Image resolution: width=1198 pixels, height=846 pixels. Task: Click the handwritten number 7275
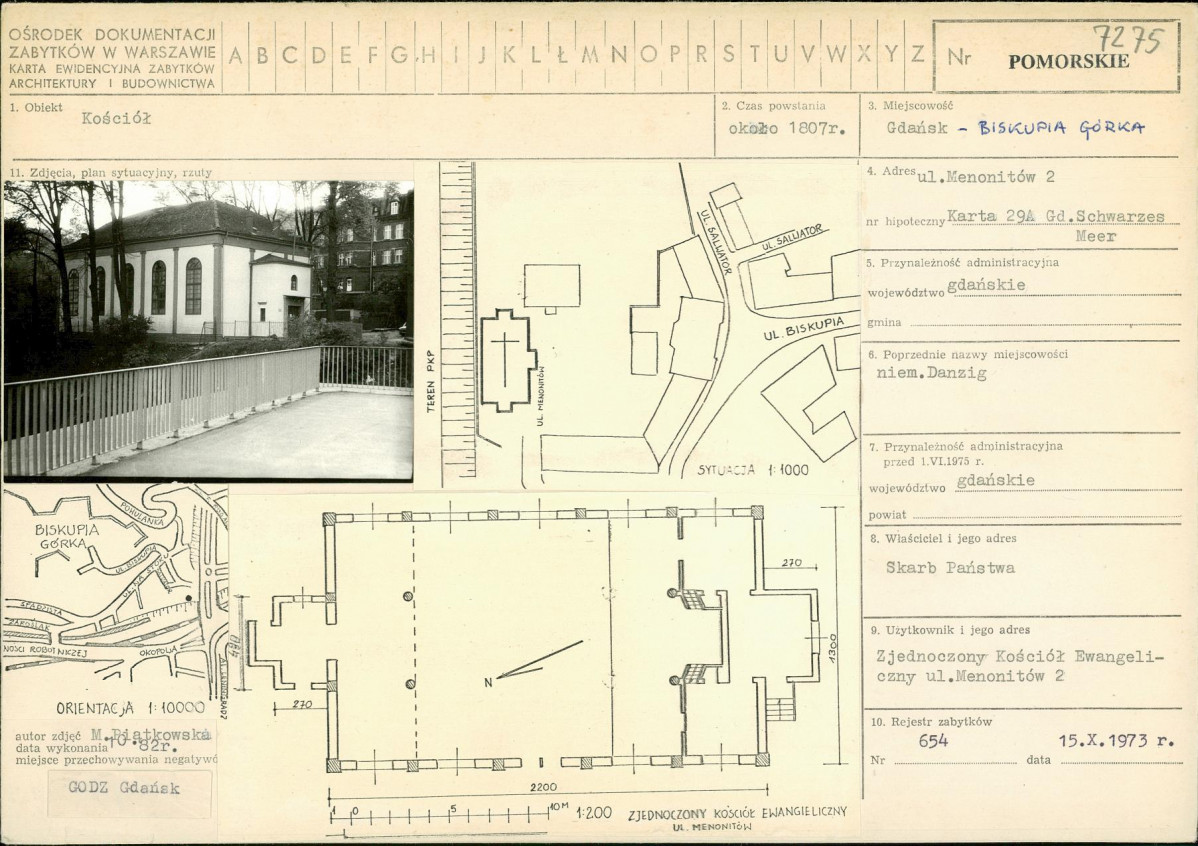[1128, 38]
